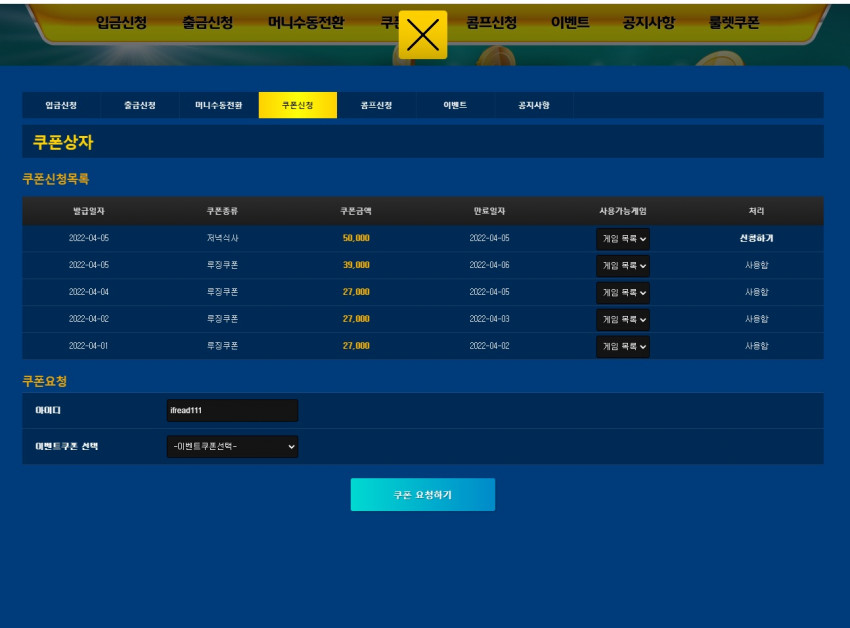Open 입금신청 in the gold header menu
The width and height of the screenshot is (850, 628).
click(x=121, y=23)
